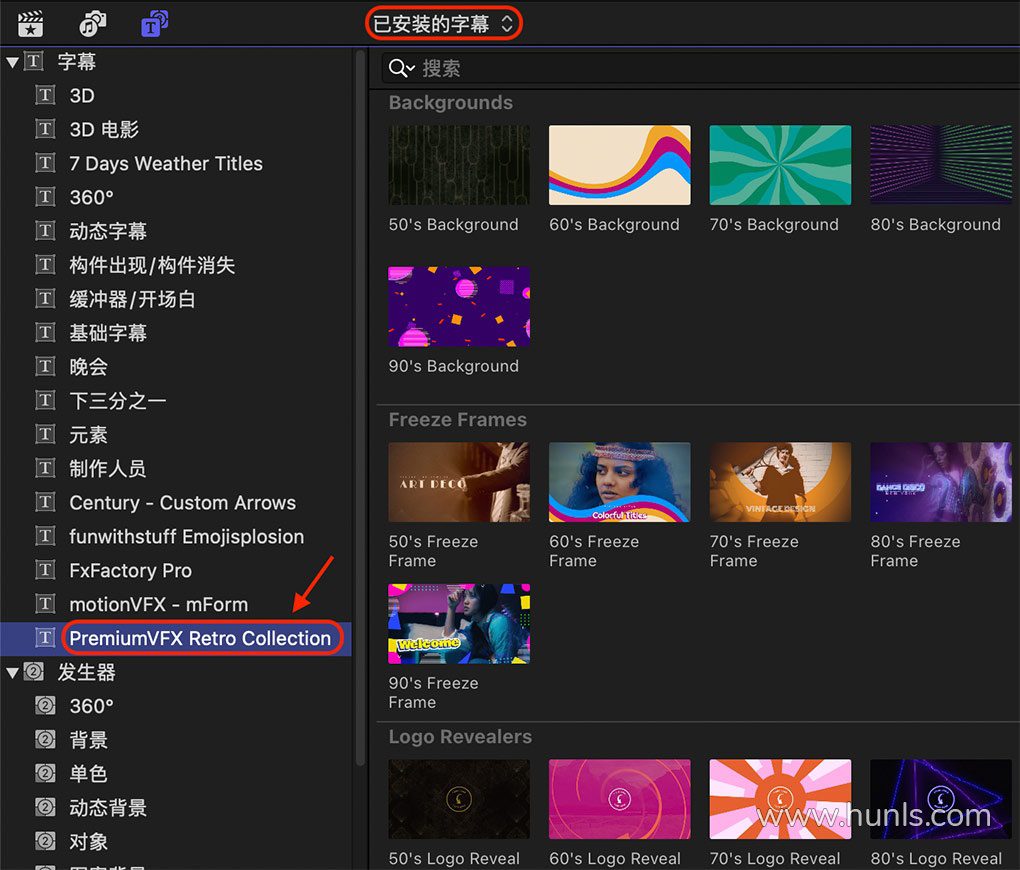Click the T icon beside 3D 电影
Viewport: 1020px width, 870px height.
coord(45,129)
